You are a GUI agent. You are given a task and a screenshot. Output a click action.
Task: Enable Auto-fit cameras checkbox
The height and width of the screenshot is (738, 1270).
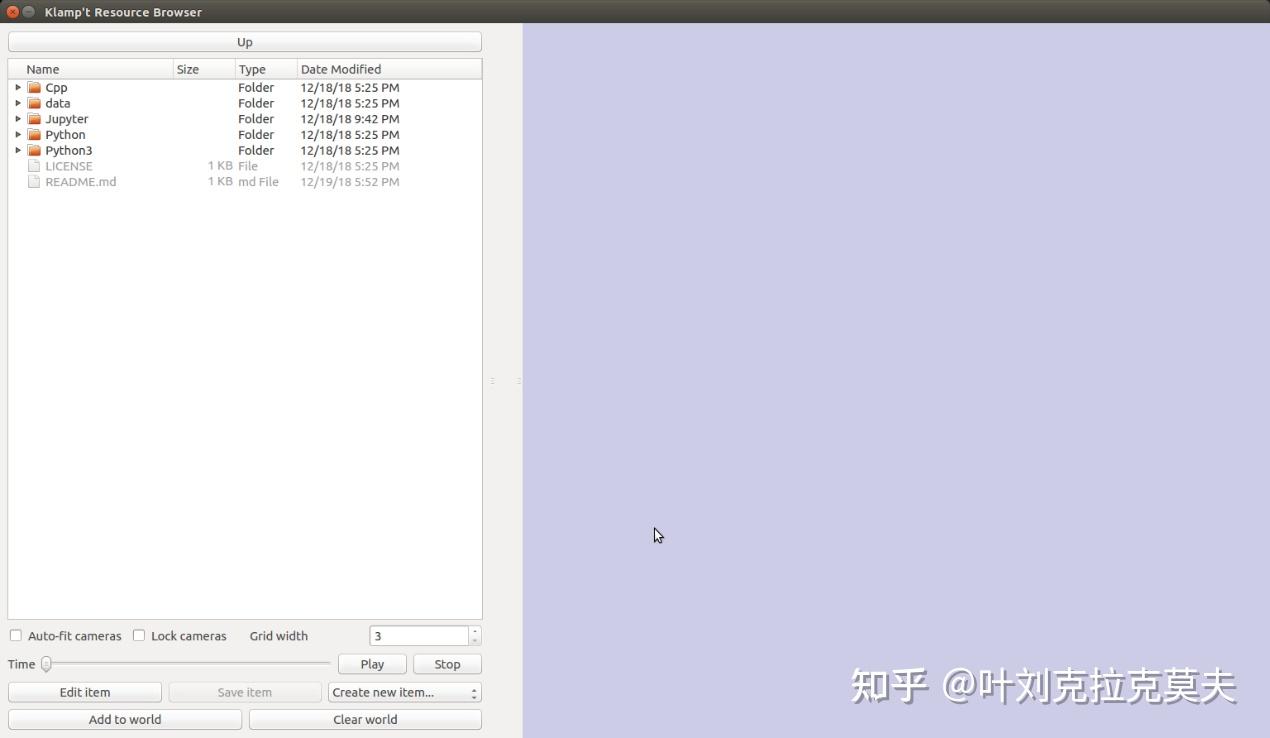coord(16,635)
